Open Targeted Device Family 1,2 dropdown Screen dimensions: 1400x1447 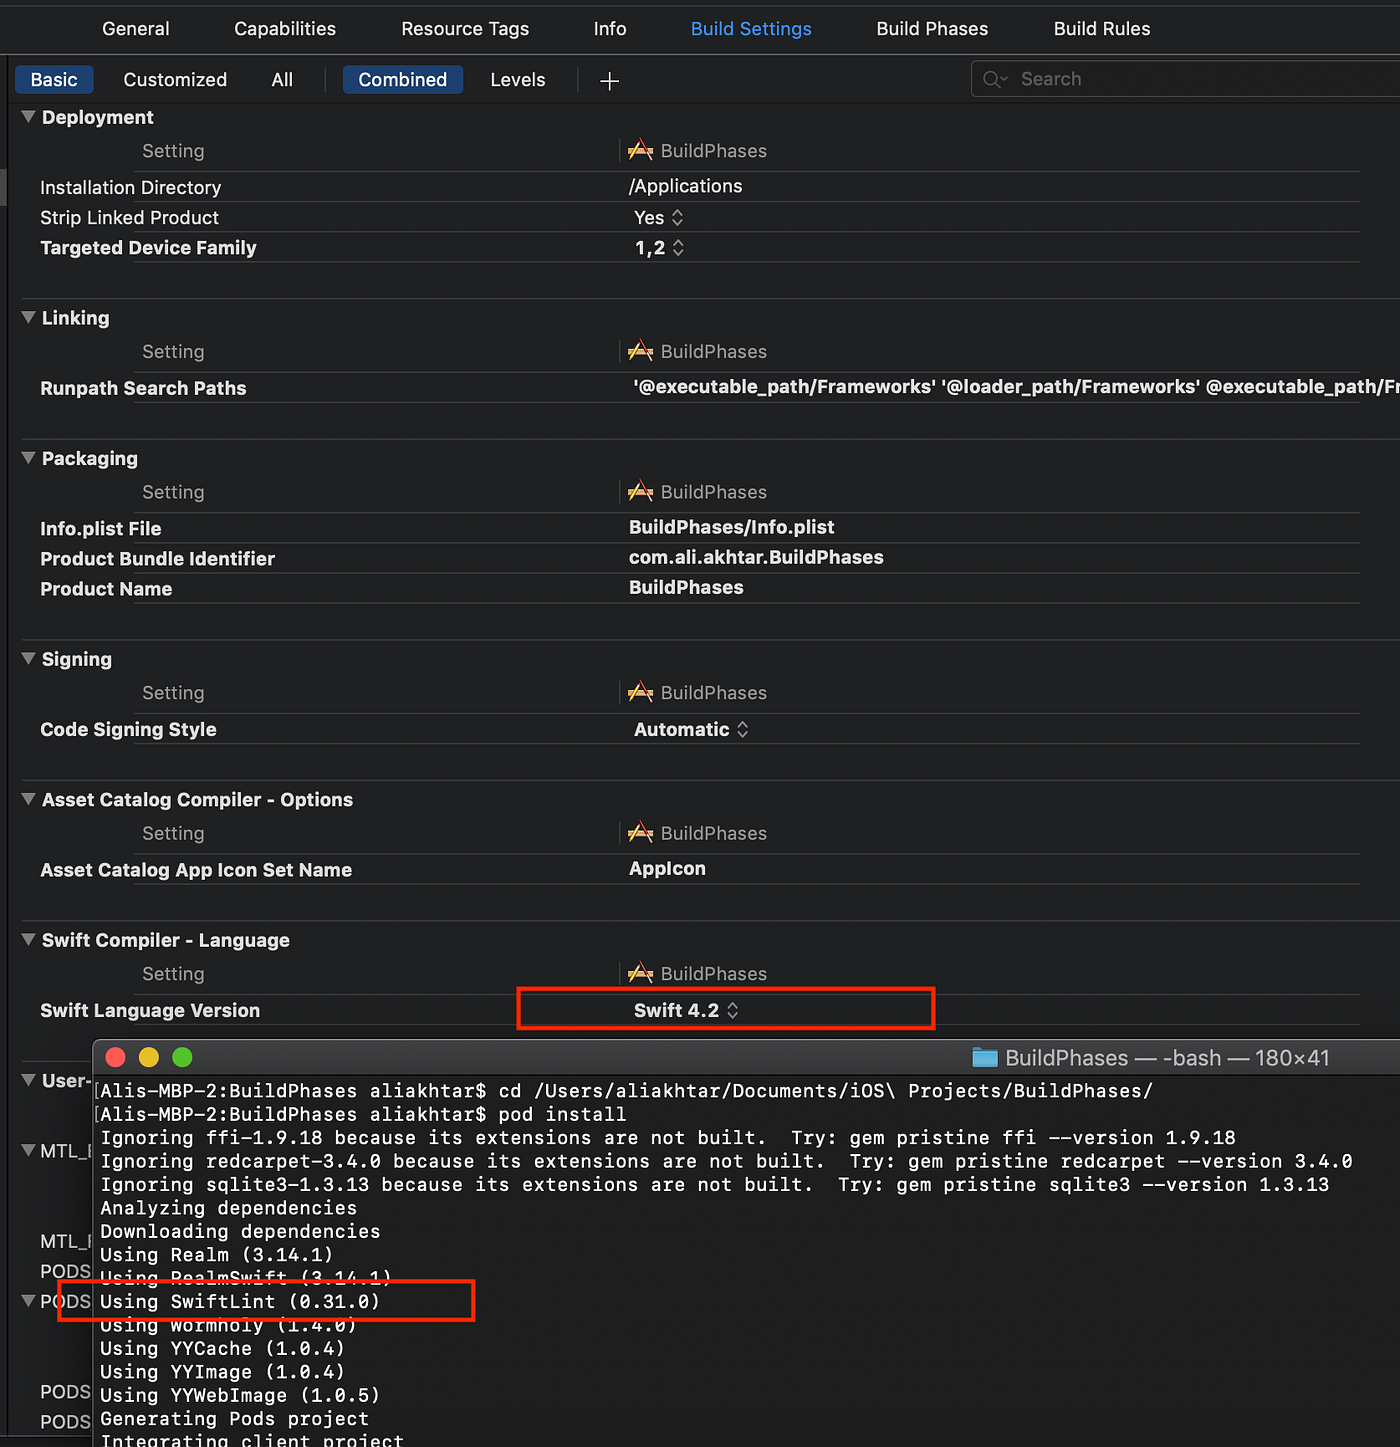tap(660, 247)
